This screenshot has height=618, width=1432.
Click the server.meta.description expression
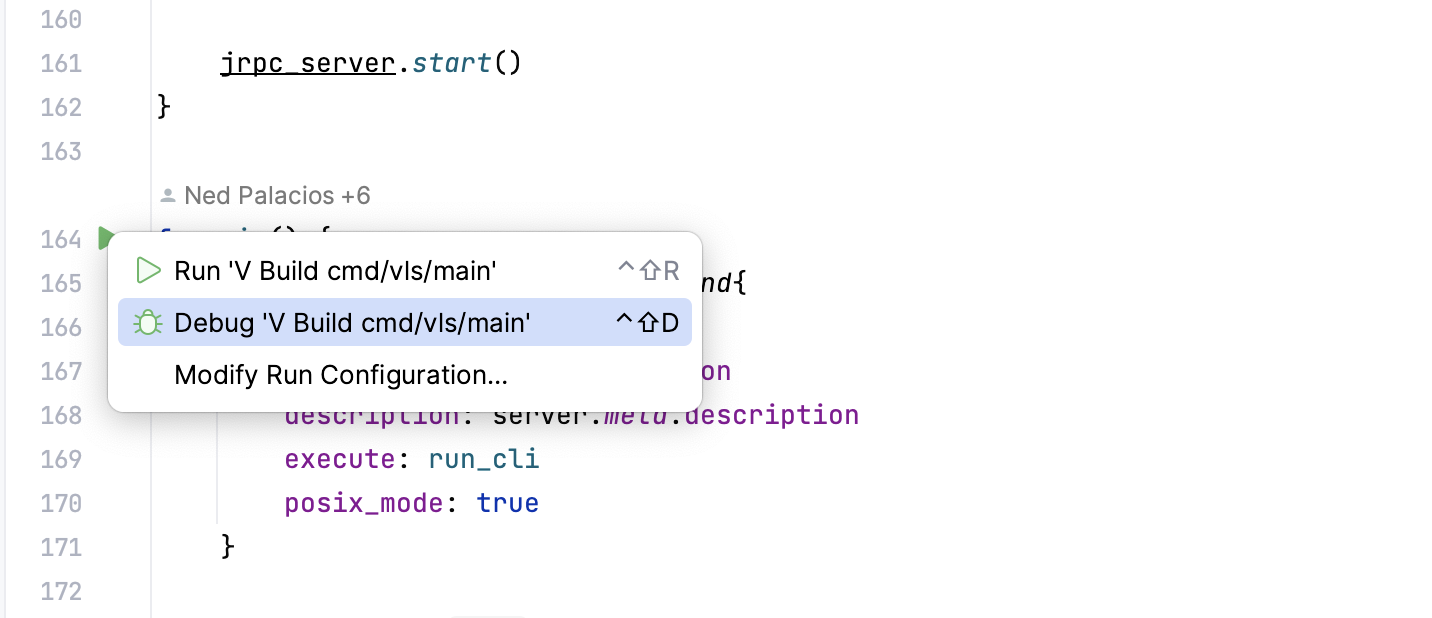[x=675, y=414]
